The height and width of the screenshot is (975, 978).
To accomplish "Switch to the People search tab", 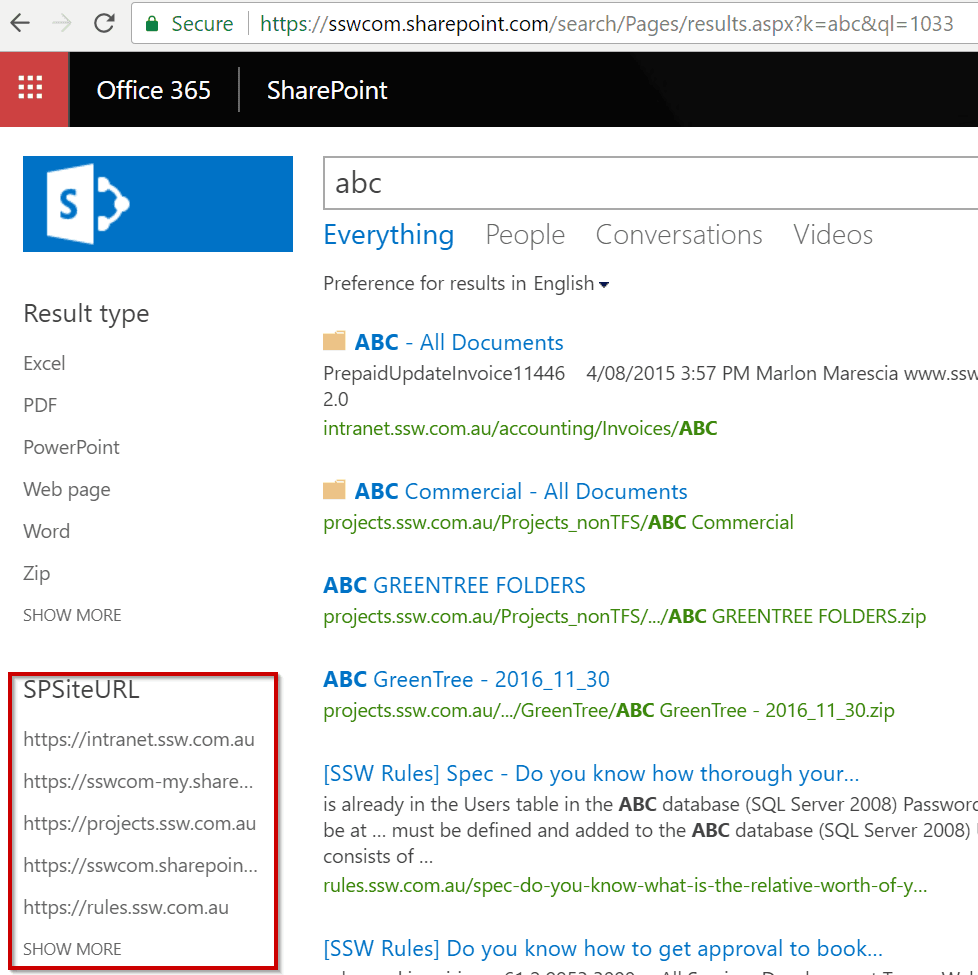I will [x=525, y=235].
